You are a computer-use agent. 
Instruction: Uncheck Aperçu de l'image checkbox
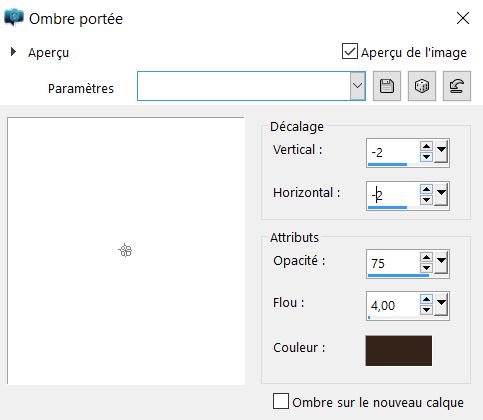[x=350, y=51]
